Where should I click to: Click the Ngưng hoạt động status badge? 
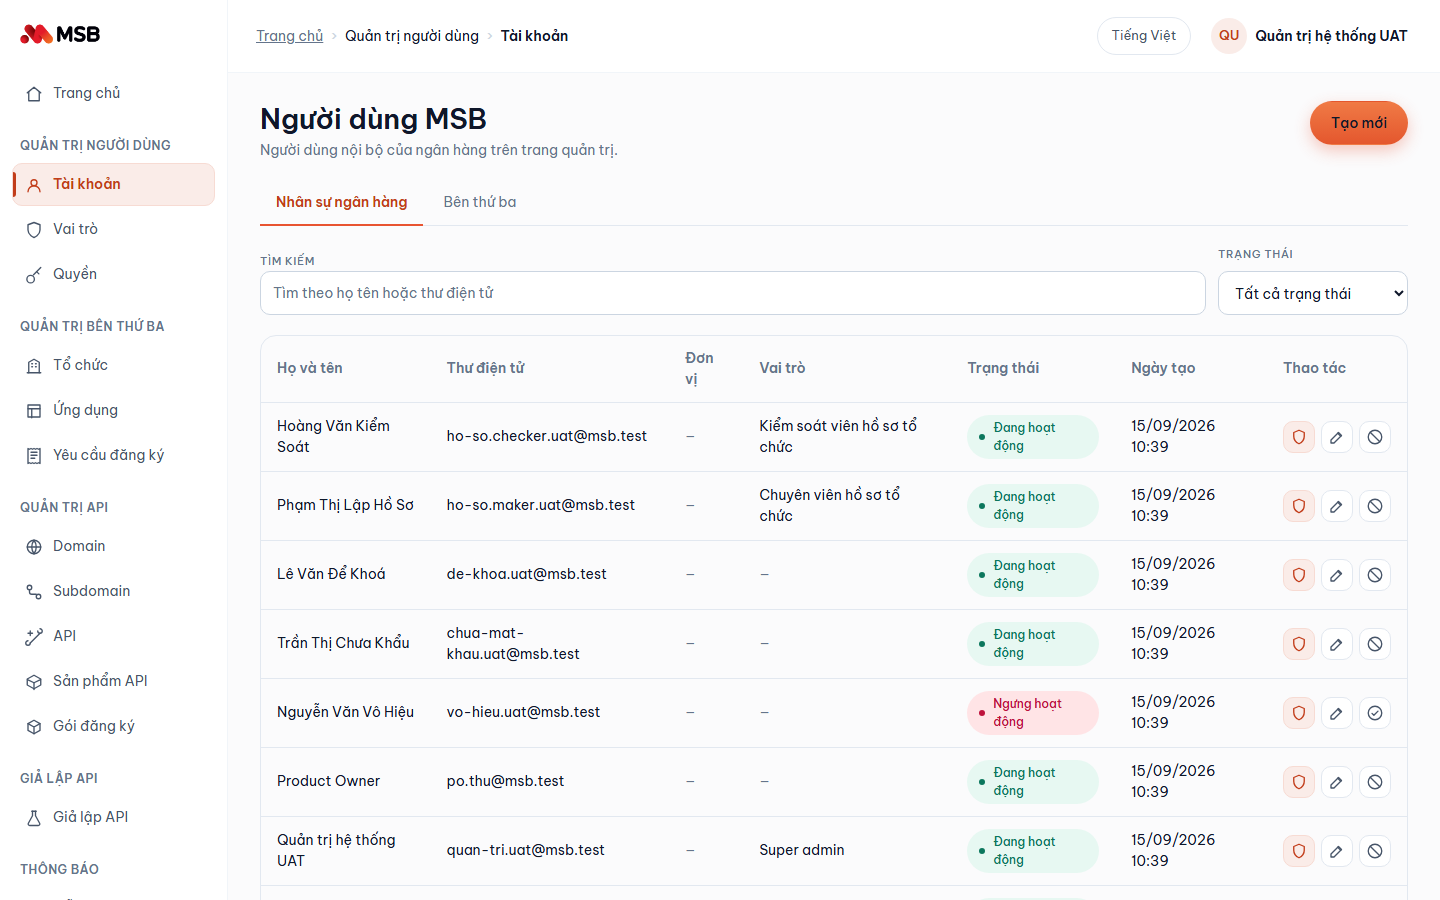[1033, 713]
